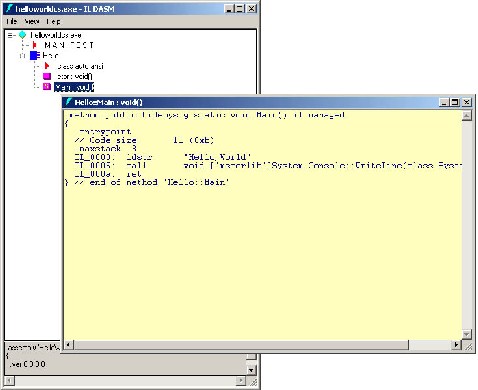
Task: Select the Main : void() tree entry
Action: click(x=74, y=87)
